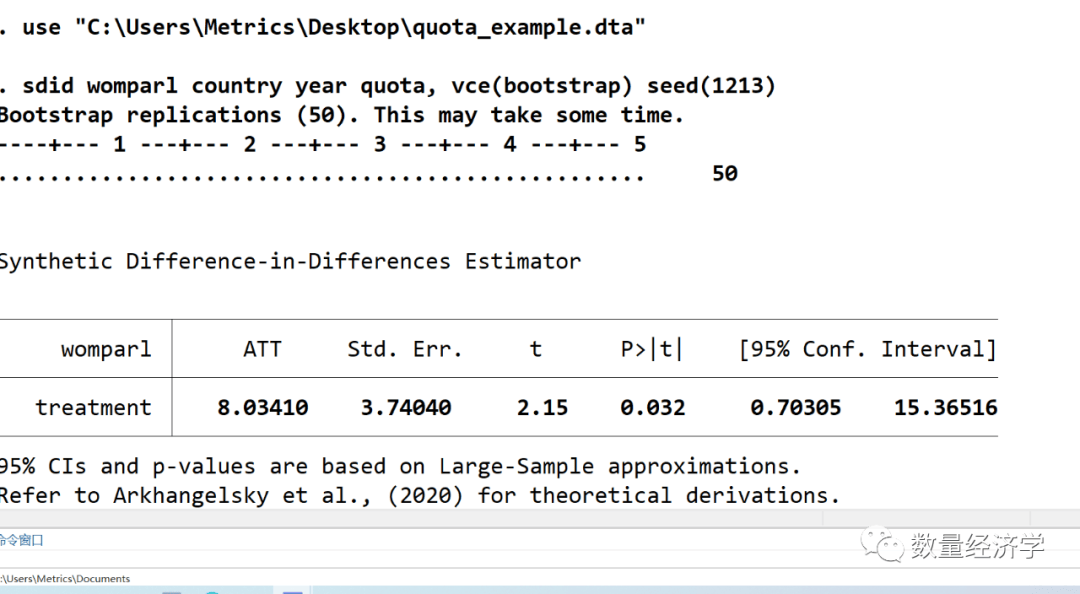The image size is (1080, 594).
Task: Click the womparl variable header
Action: [x=107, y=348]
